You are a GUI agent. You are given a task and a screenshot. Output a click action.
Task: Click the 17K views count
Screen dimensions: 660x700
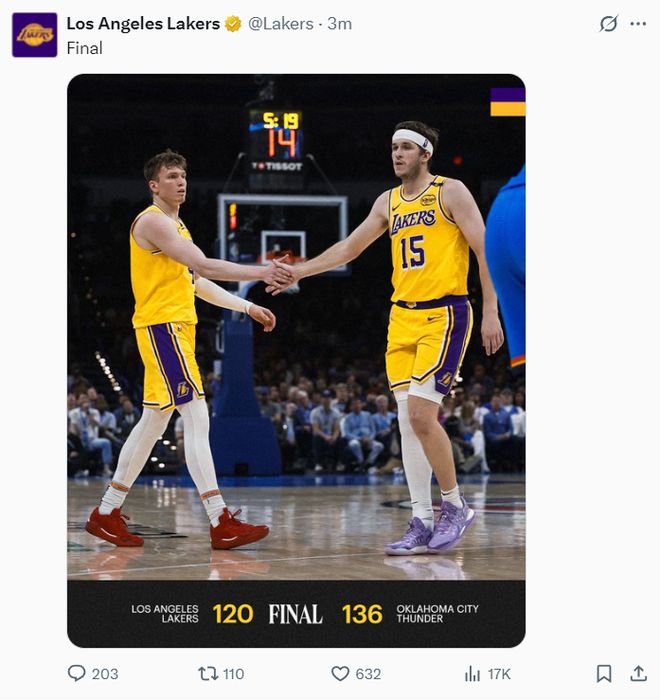(x=499, y=674)
